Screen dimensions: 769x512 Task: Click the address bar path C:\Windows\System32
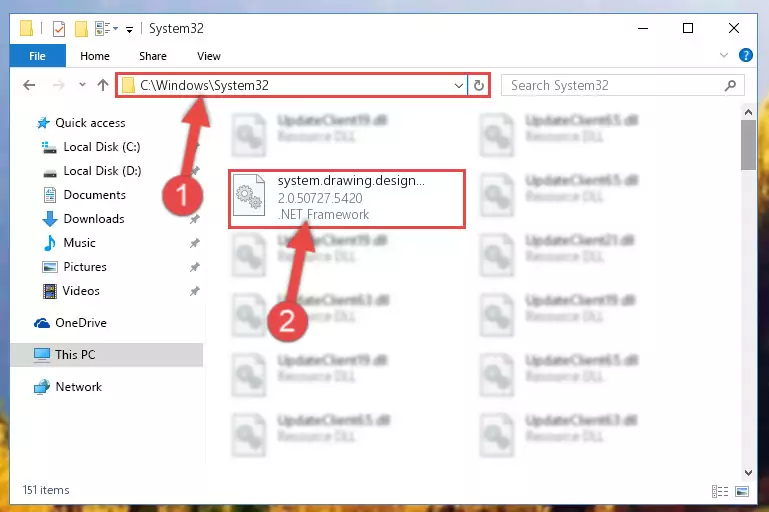point(204,85)
